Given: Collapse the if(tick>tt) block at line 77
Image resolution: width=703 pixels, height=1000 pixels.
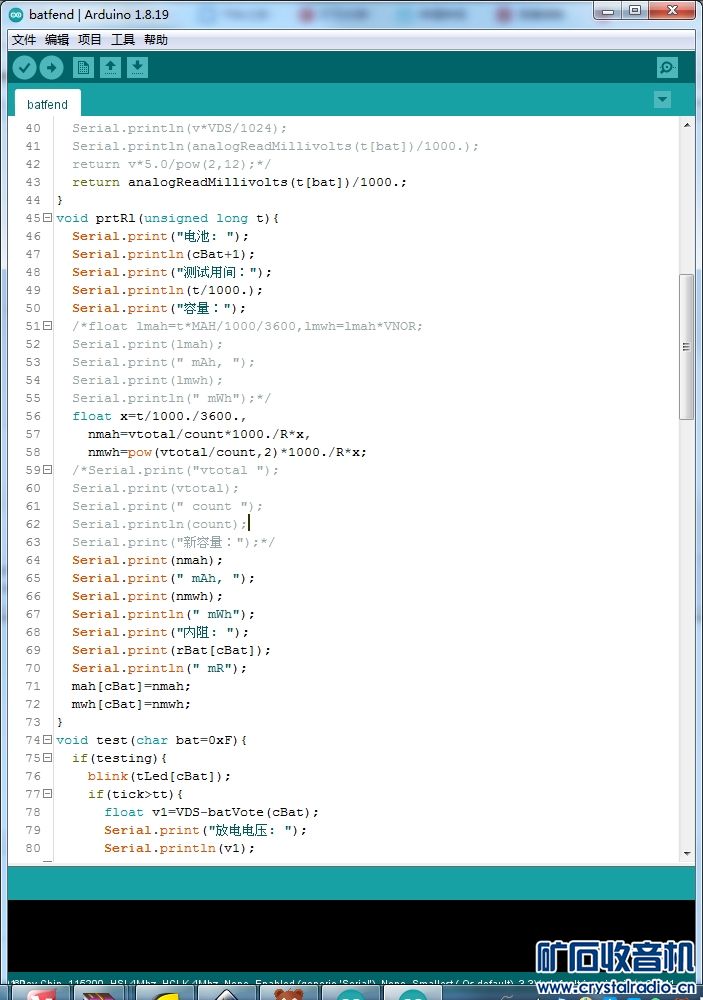Looking at the screenshot, I should pyautogui.click(x=47, y=794).
